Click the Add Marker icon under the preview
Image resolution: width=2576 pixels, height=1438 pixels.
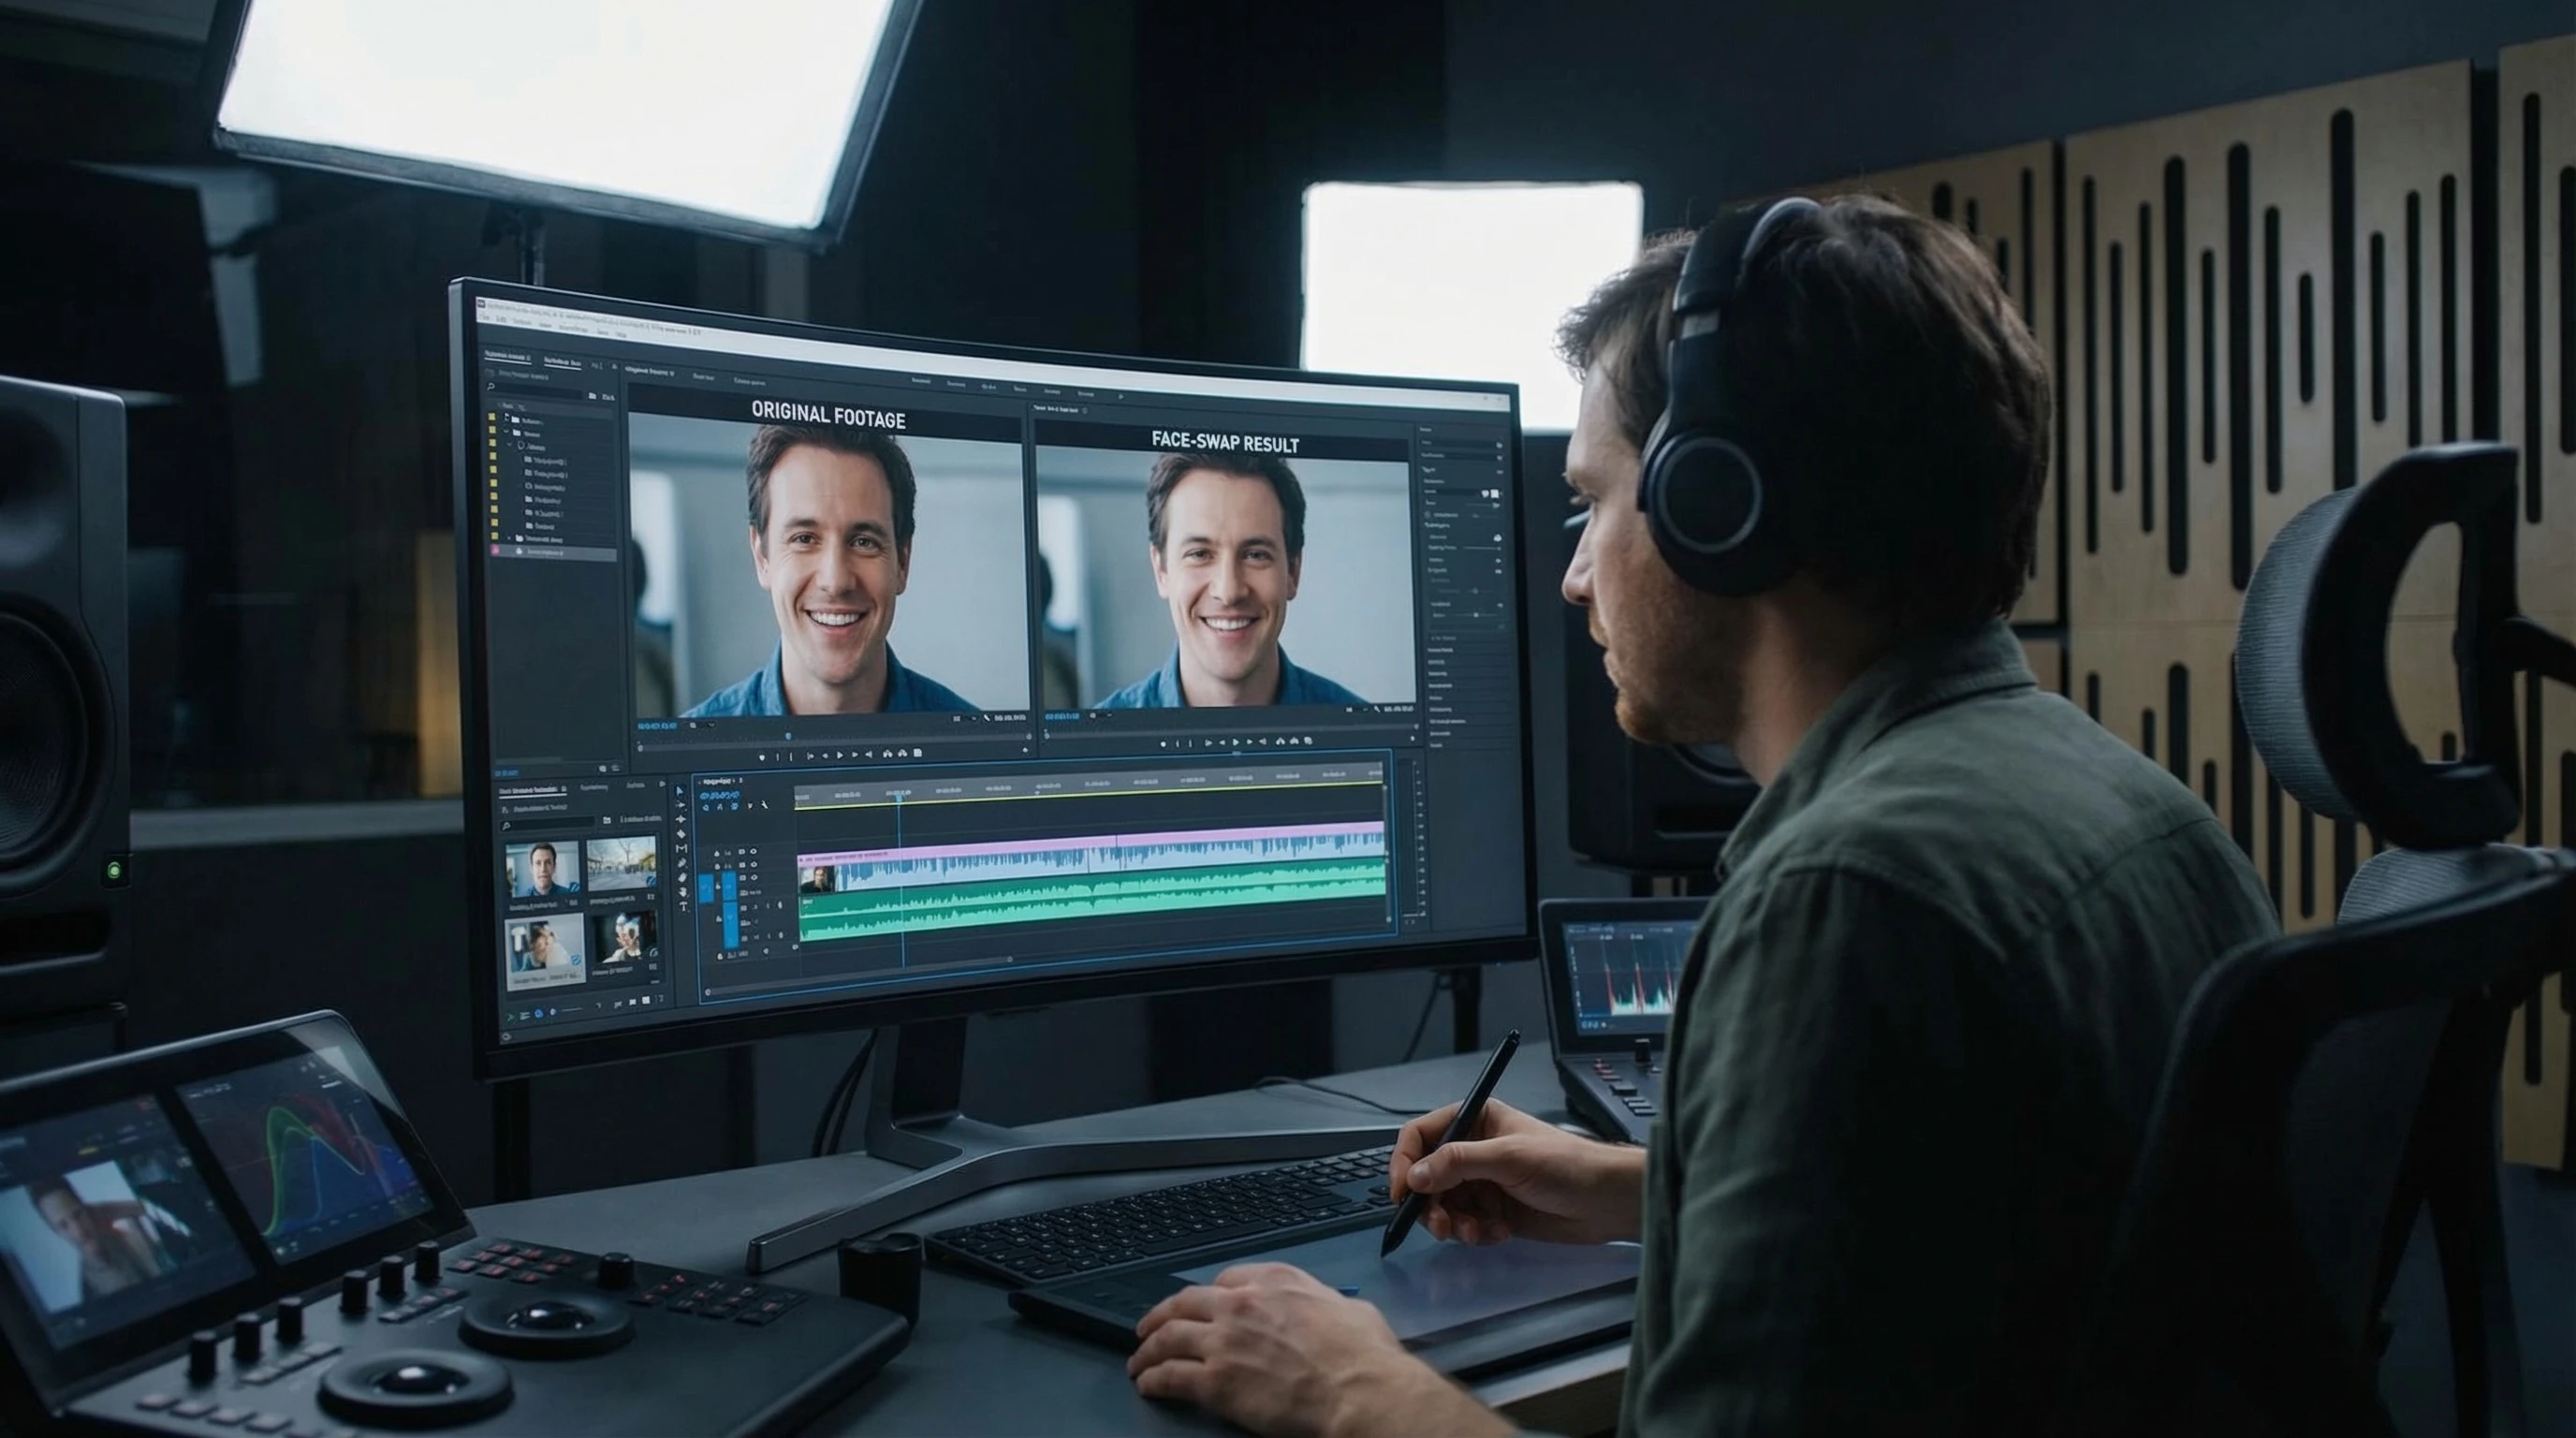[x=762, y=756]
